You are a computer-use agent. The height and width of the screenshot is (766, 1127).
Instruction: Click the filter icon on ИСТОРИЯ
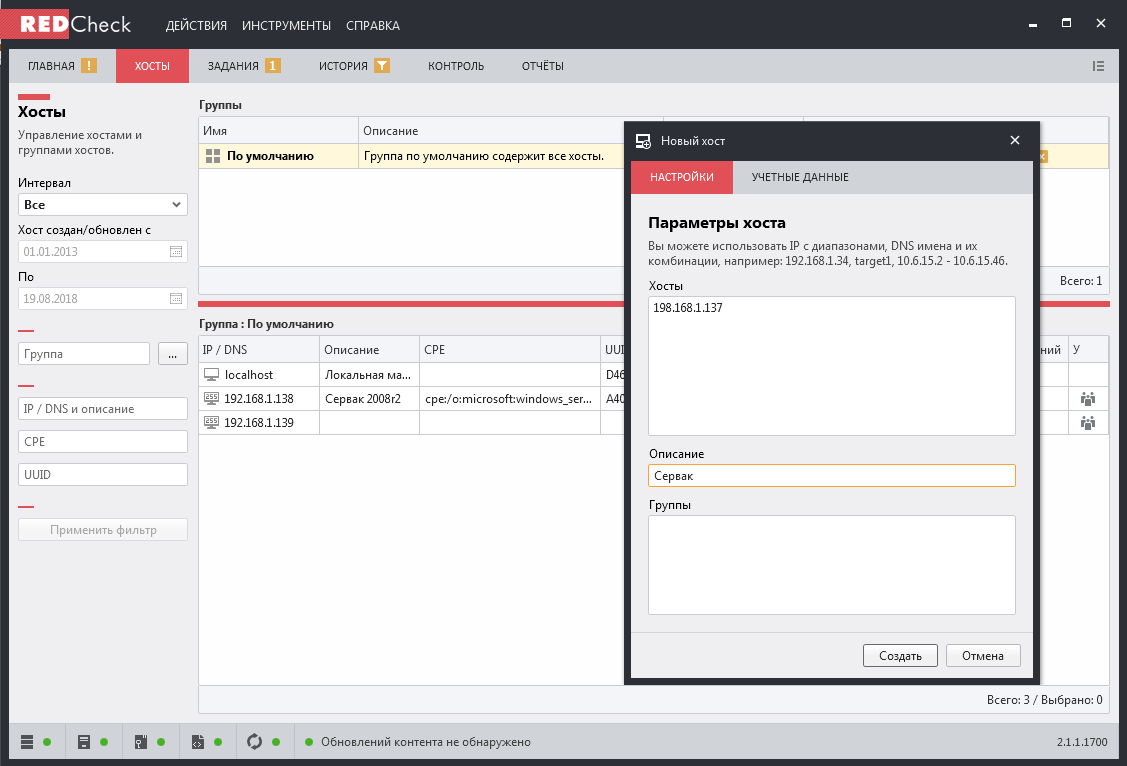pos(382,65)
